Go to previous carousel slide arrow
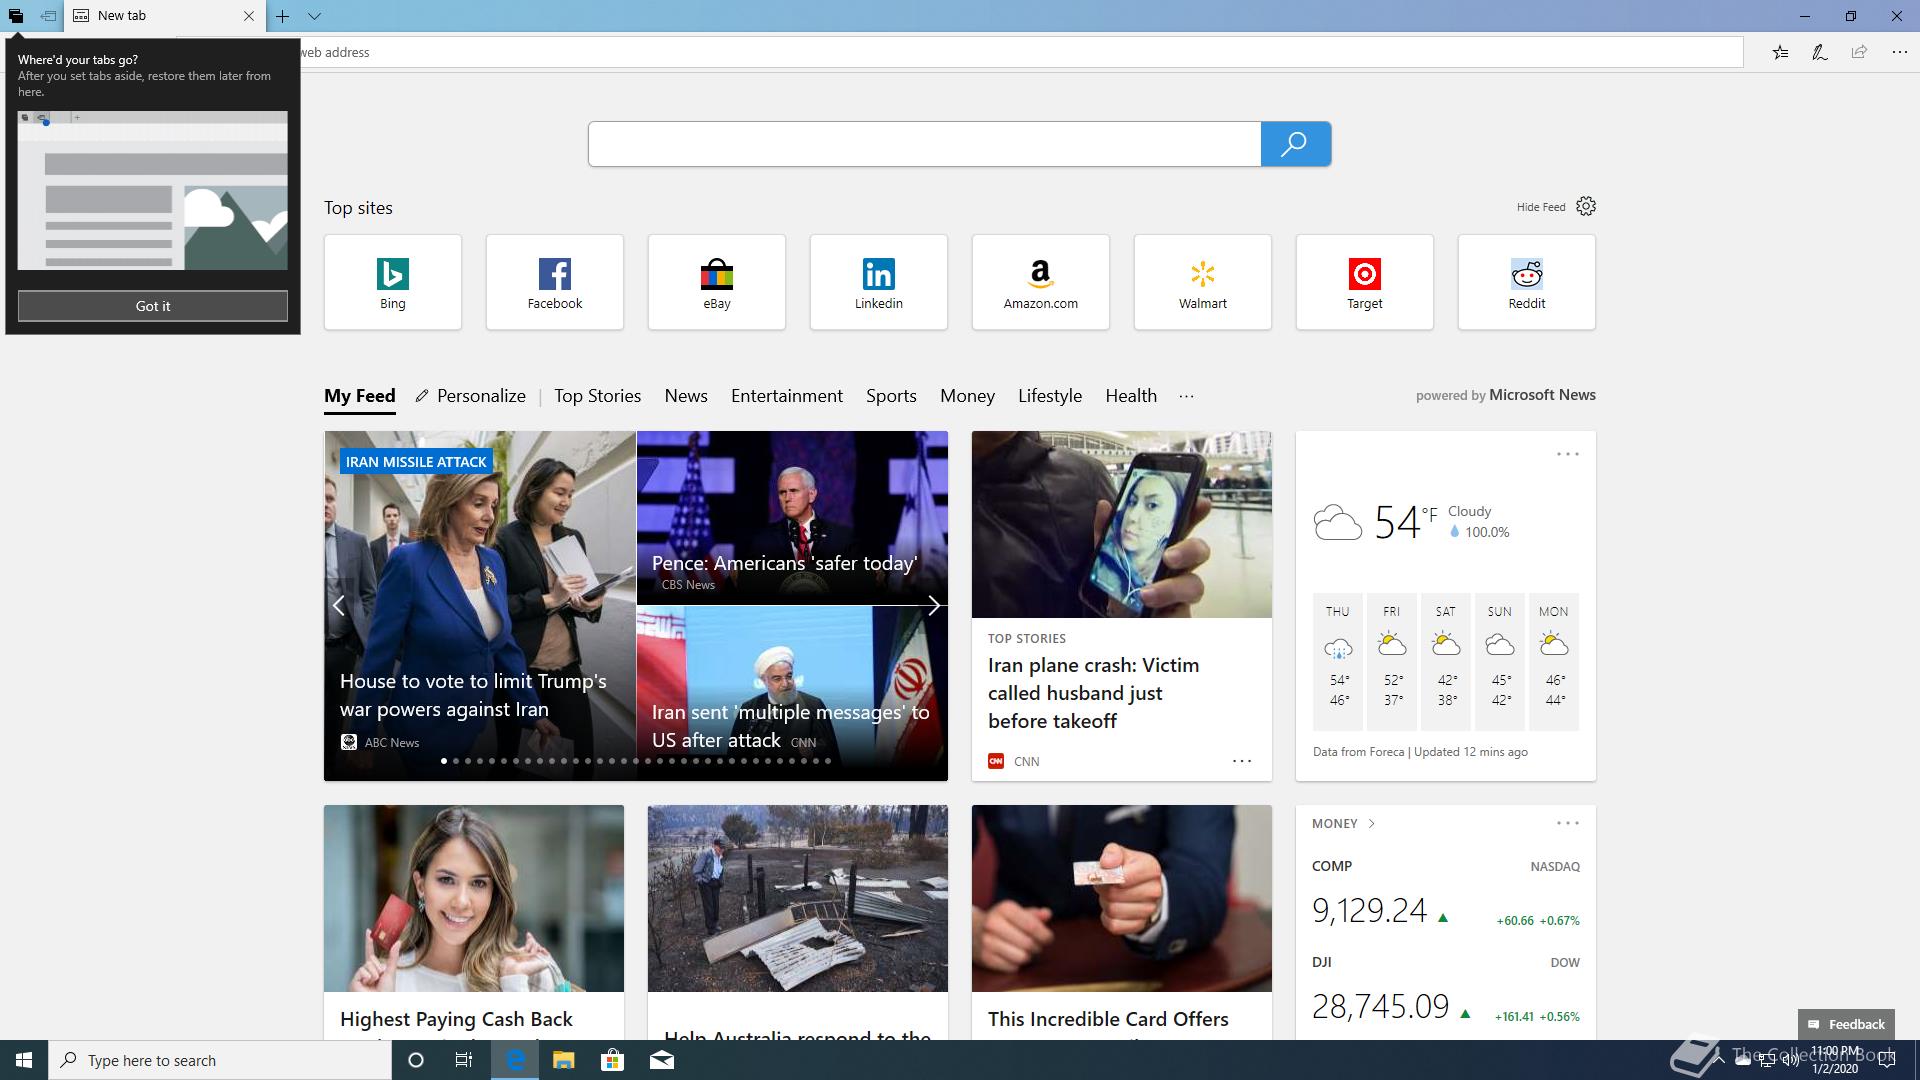This screenshot has height=1080, width=1920. 339,605
